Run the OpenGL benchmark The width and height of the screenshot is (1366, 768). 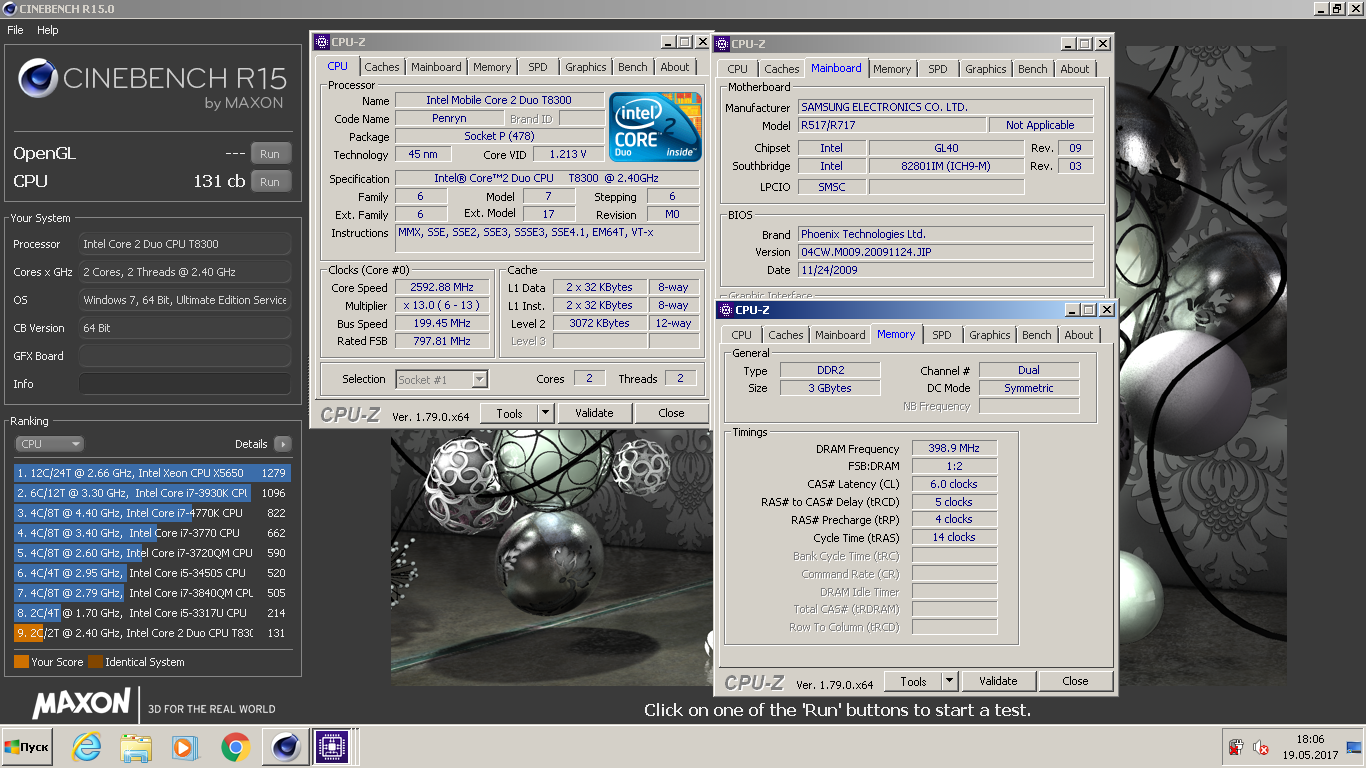tap(270, 154)
